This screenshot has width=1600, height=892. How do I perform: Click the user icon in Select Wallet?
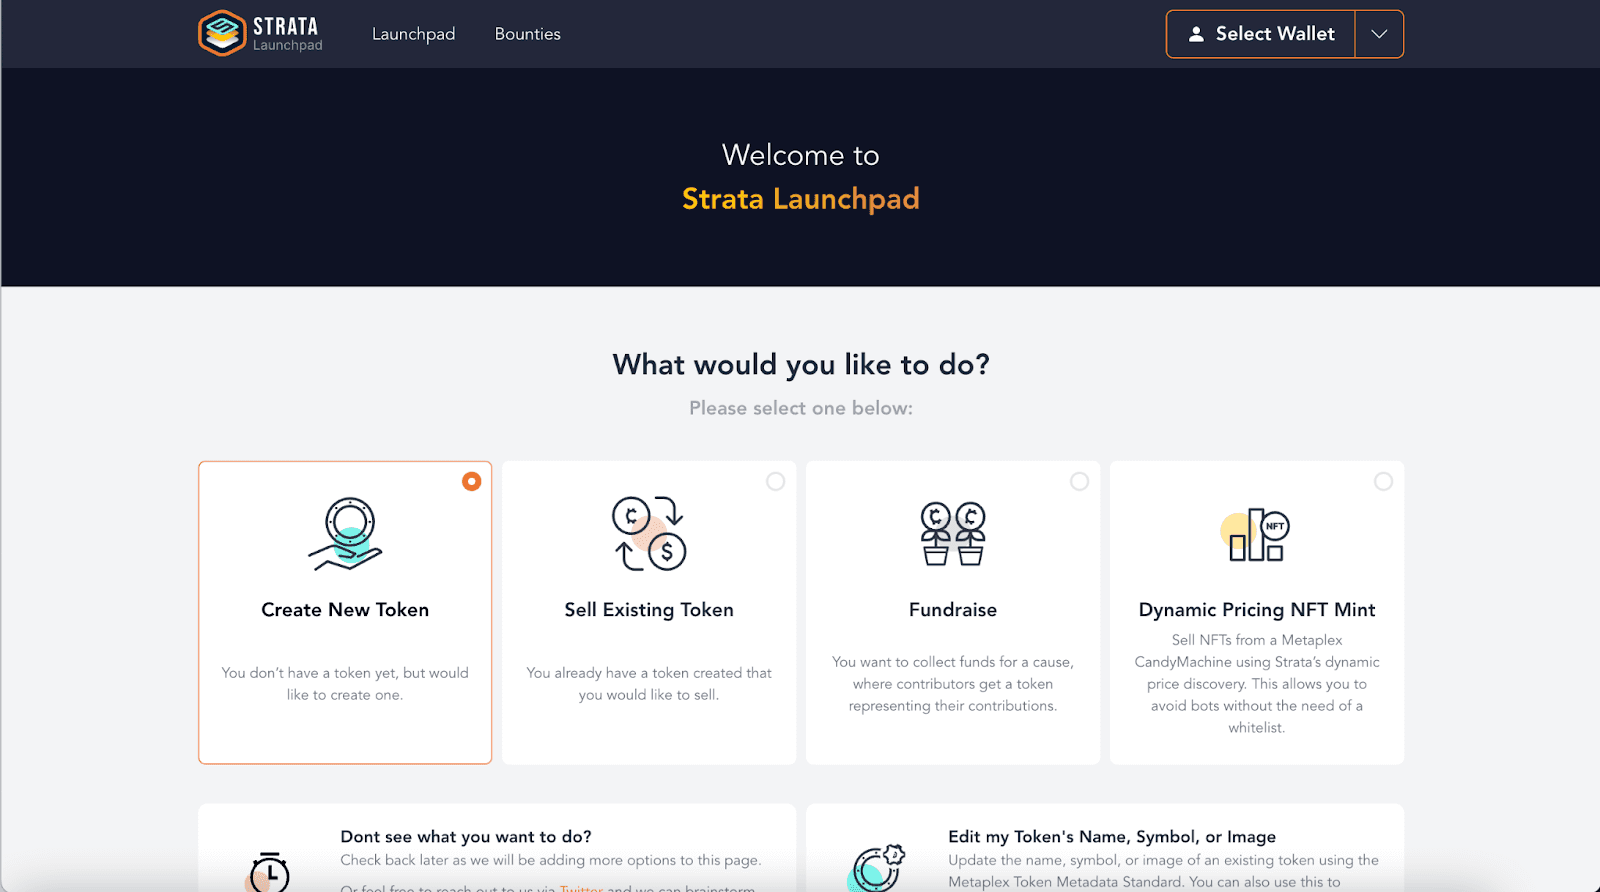pos(1196,34)
